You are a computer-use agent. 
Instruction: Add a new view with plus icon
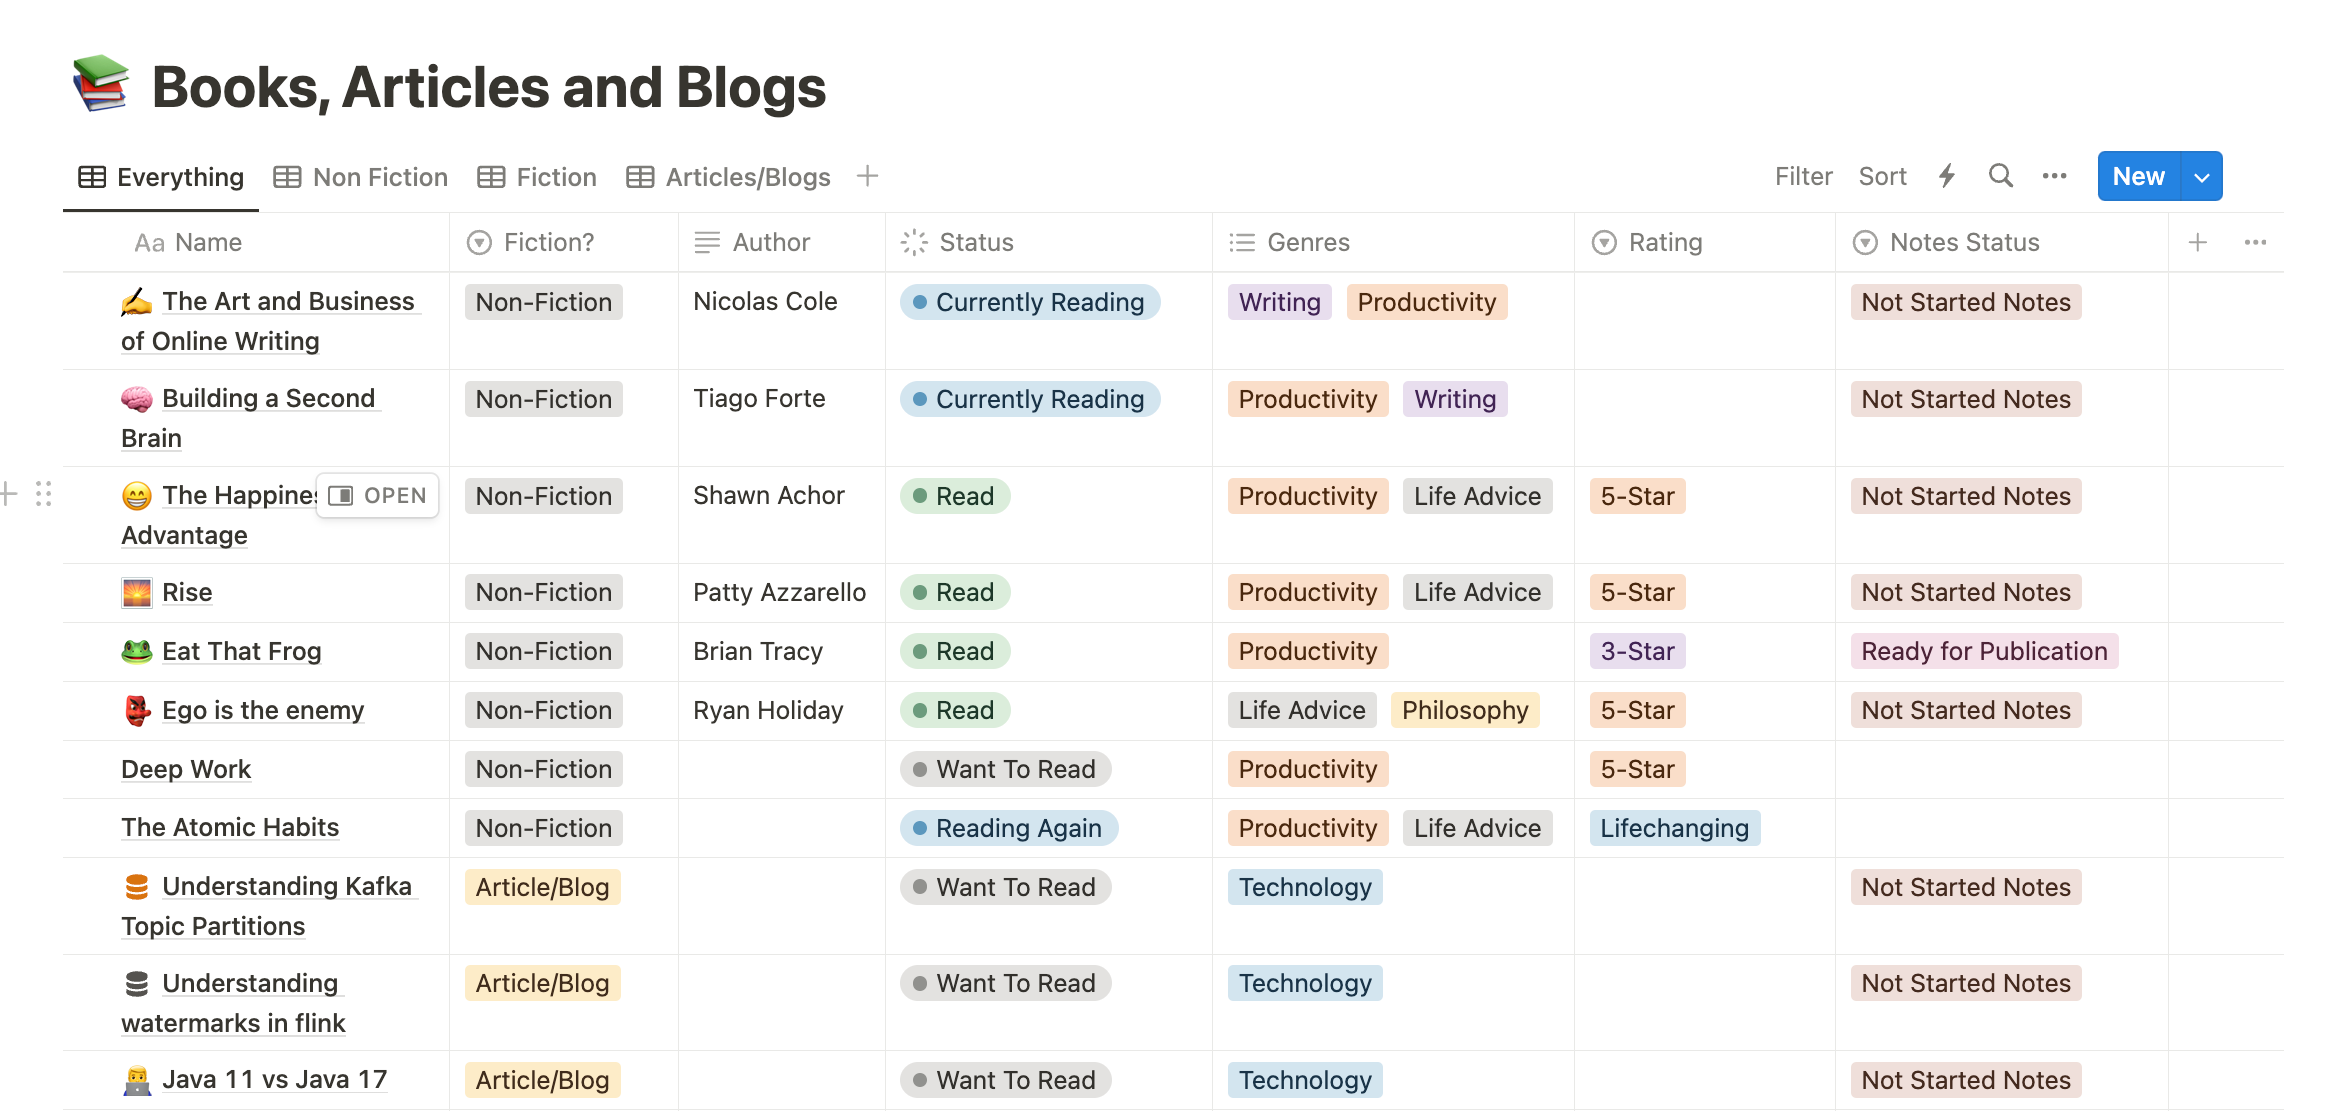click(867, 176)
